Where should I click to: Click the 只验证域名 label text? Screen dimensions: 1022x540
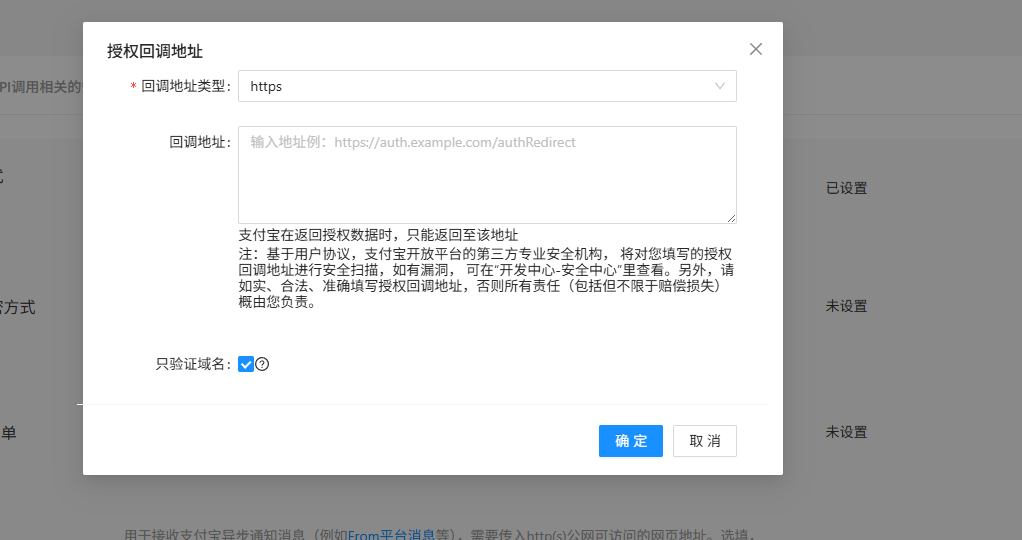(x=193, y=364)
